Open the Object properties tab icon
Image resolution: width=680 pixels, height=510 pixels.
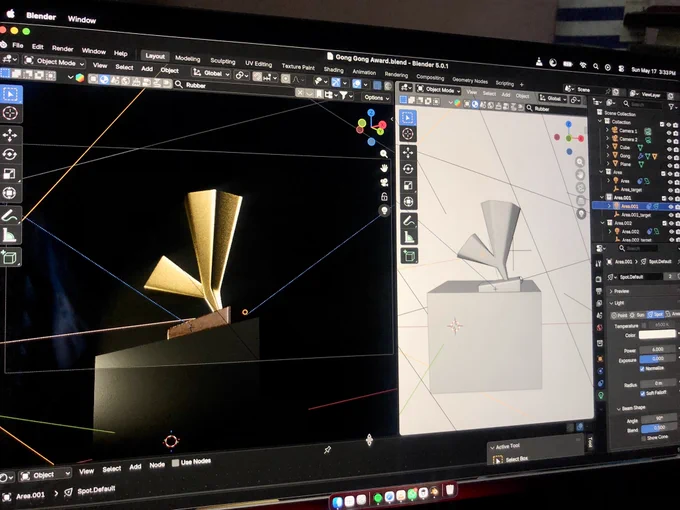coord(600,359)
